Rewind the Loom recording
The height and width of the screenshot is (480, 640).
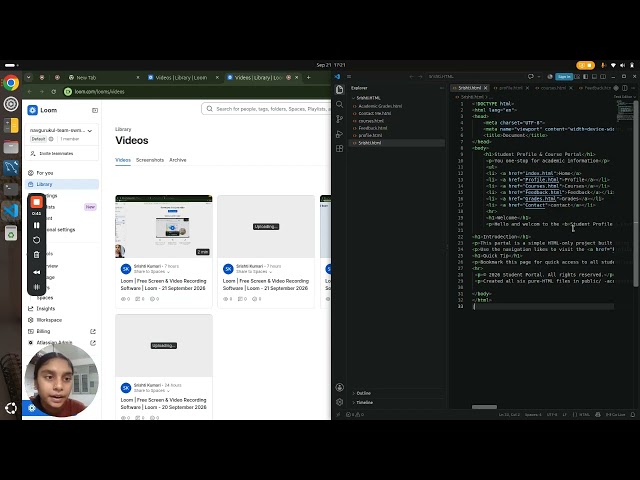tap(36, 272)
